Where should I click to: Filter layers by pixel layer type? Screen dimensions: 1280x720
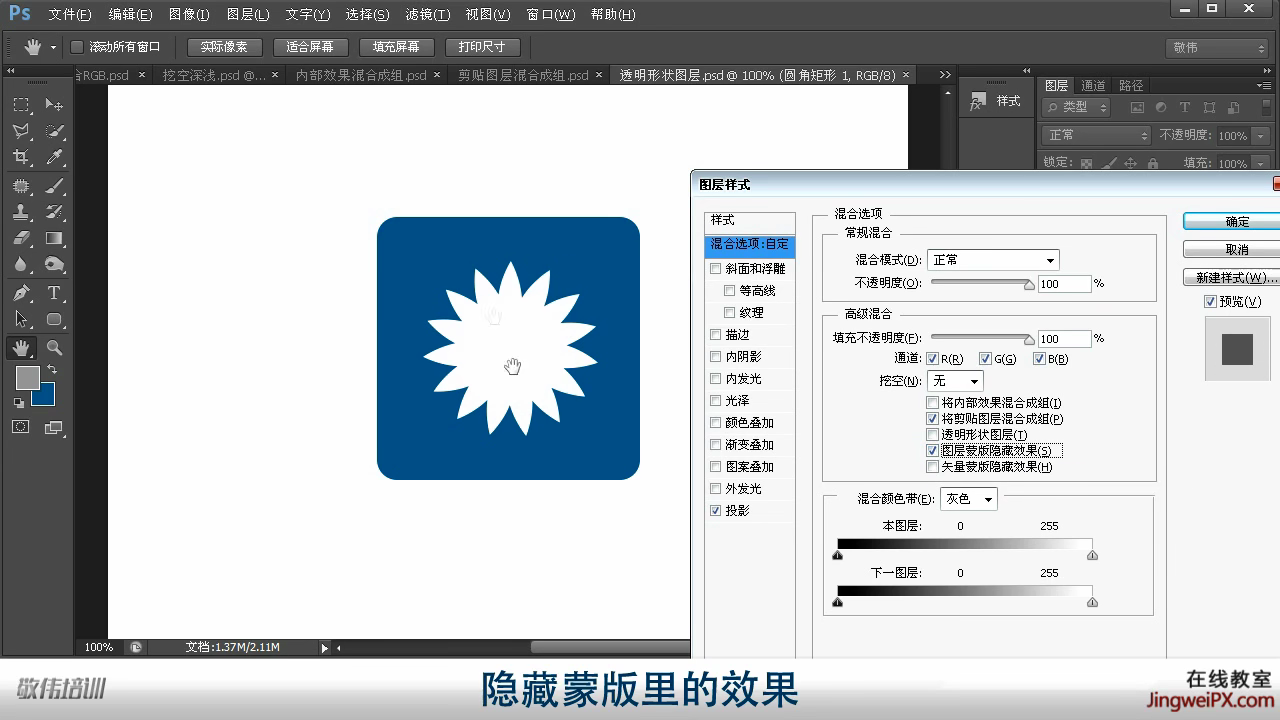point(1137,108)
